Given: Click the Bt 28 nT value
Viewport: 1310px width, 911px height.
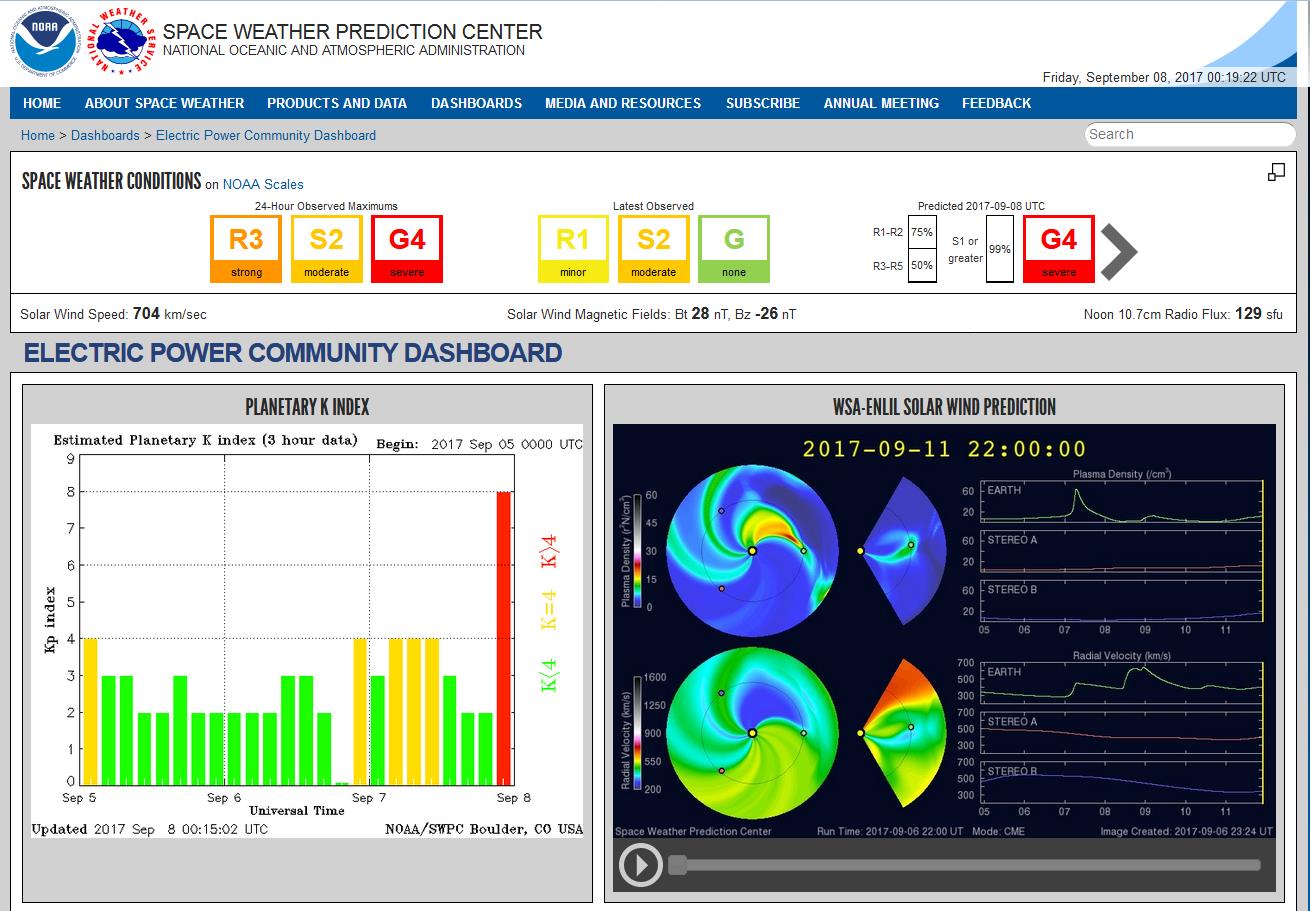Looking at the screenshot, I should click(x=702, y=314).
